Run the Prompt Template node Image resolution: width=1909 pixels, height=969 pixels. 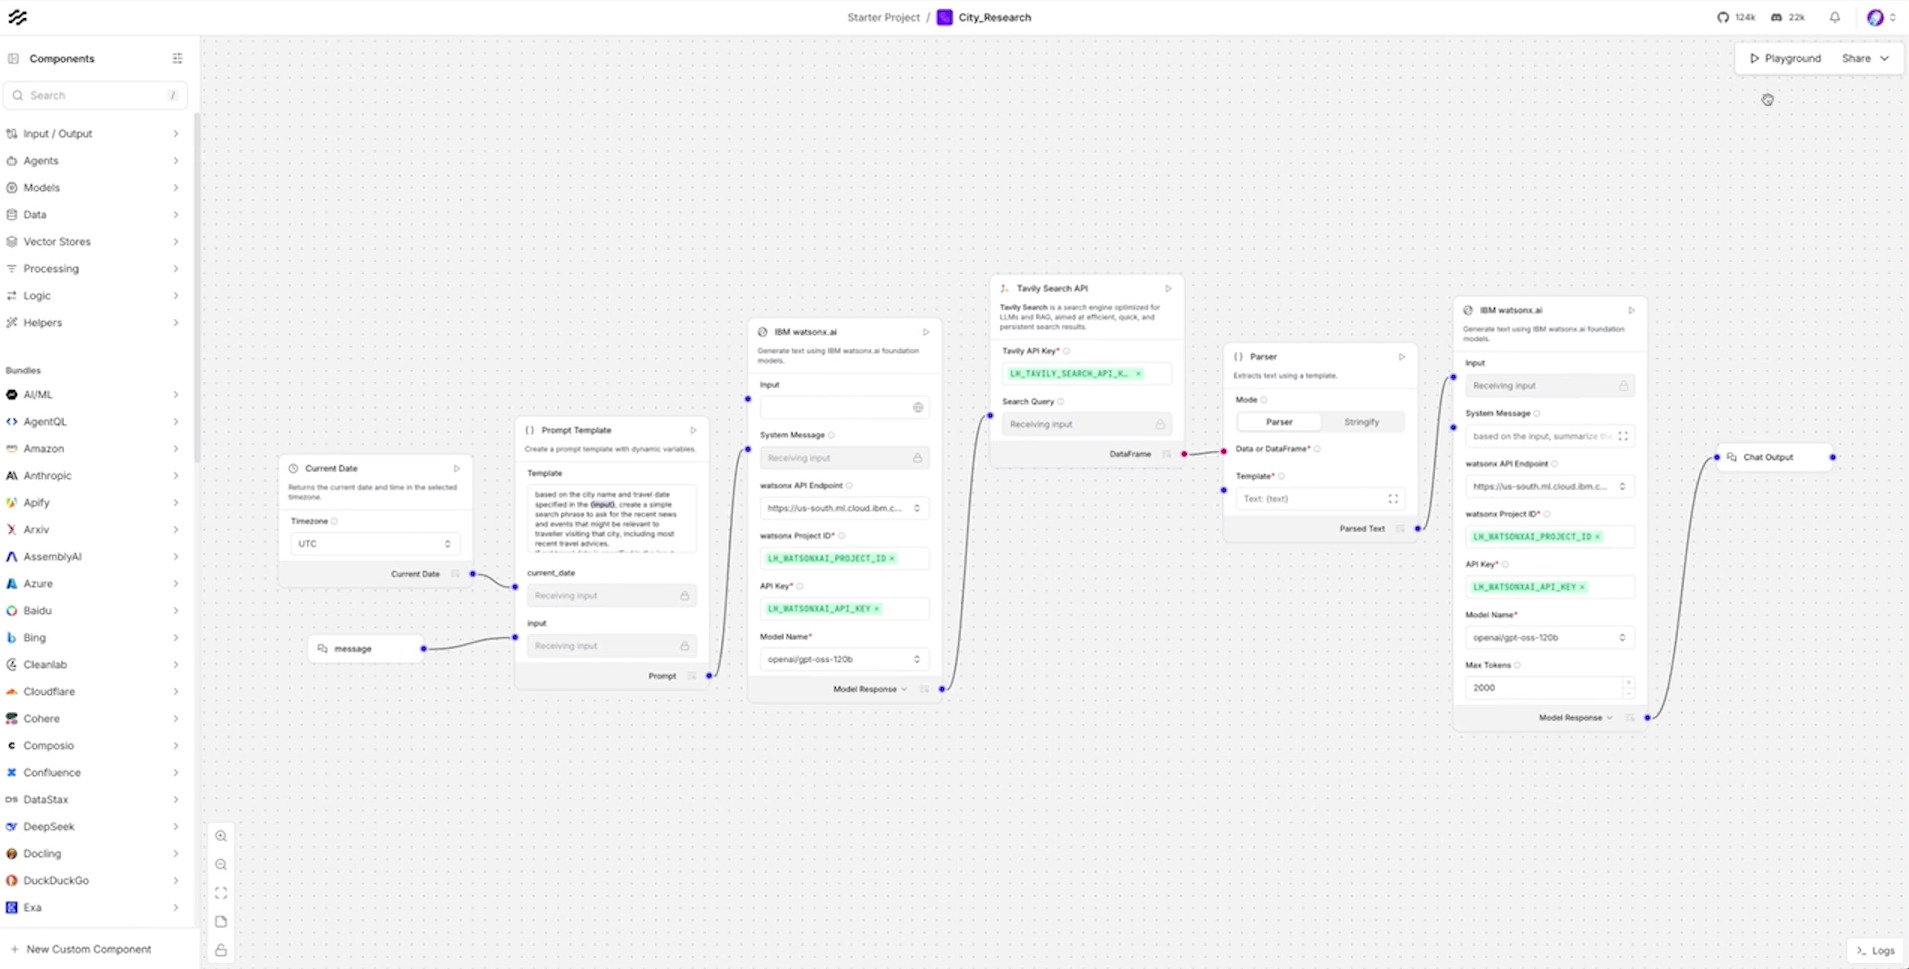[693, 431]
